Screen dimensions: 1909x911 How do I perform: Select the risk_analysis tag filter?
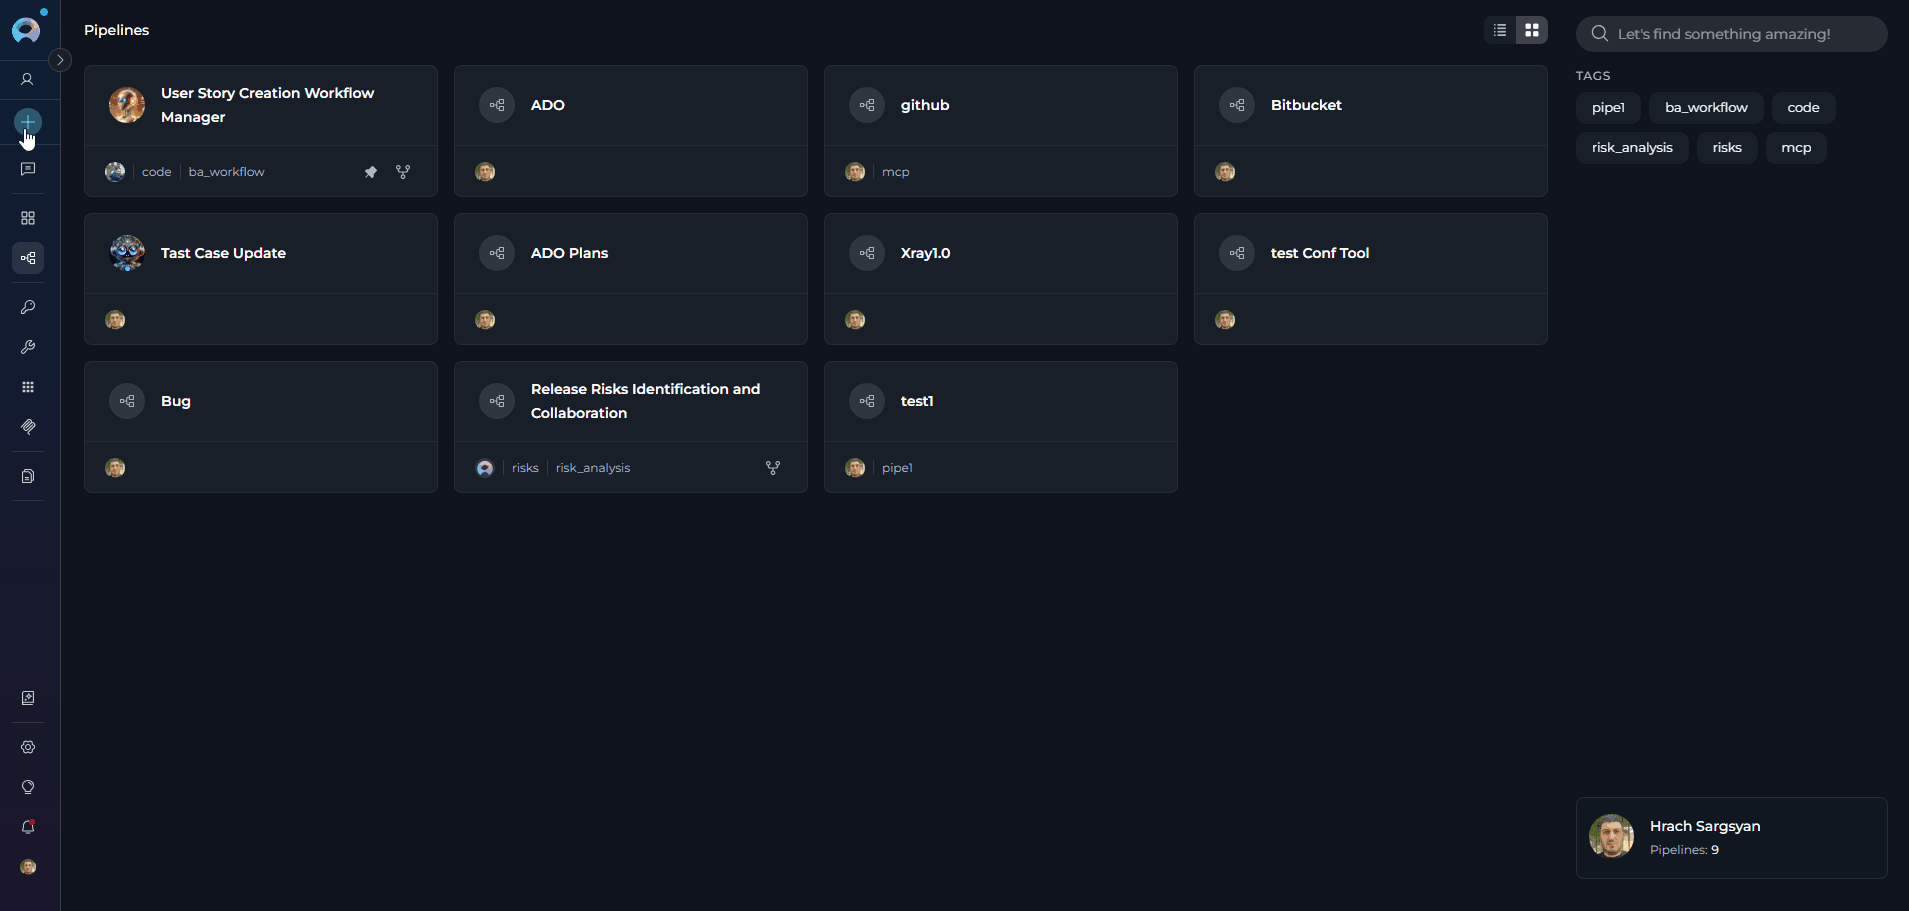[1632, 147]
